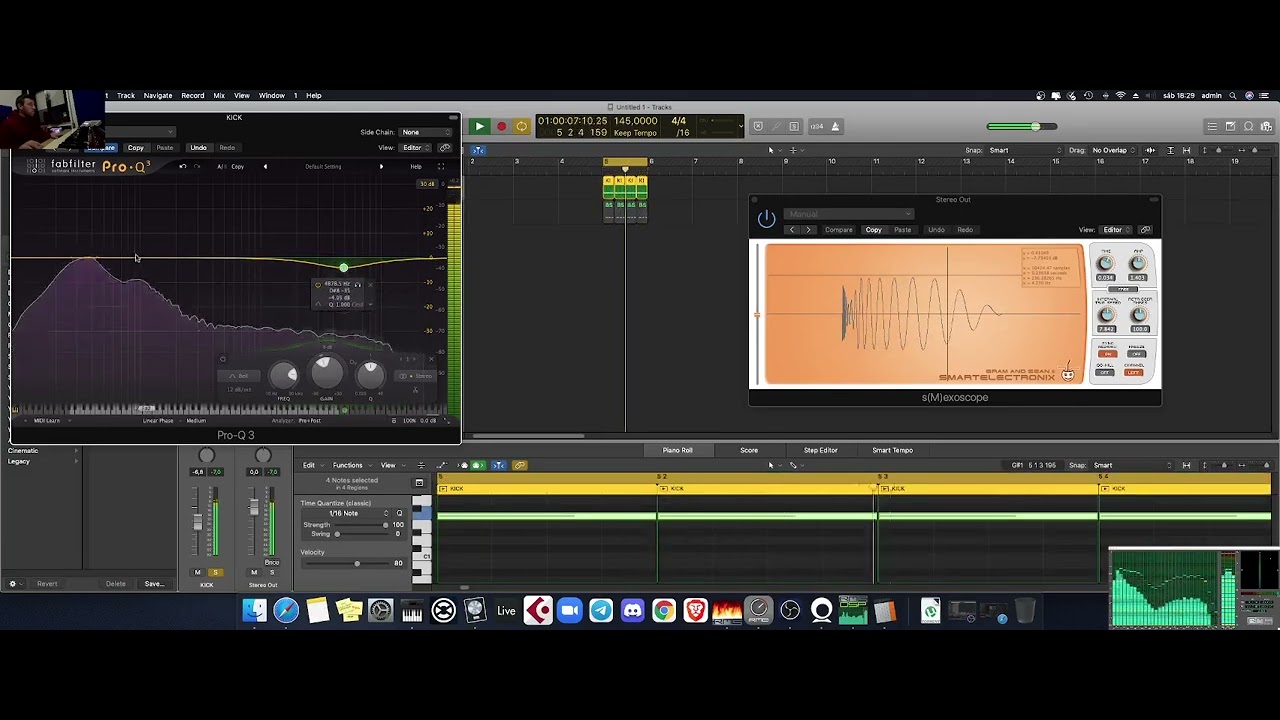Image resolution: width=1280 pixels, height=720 pixels.
Task: Switch to the Step Editor tab
Action: (x=820, y=450)
